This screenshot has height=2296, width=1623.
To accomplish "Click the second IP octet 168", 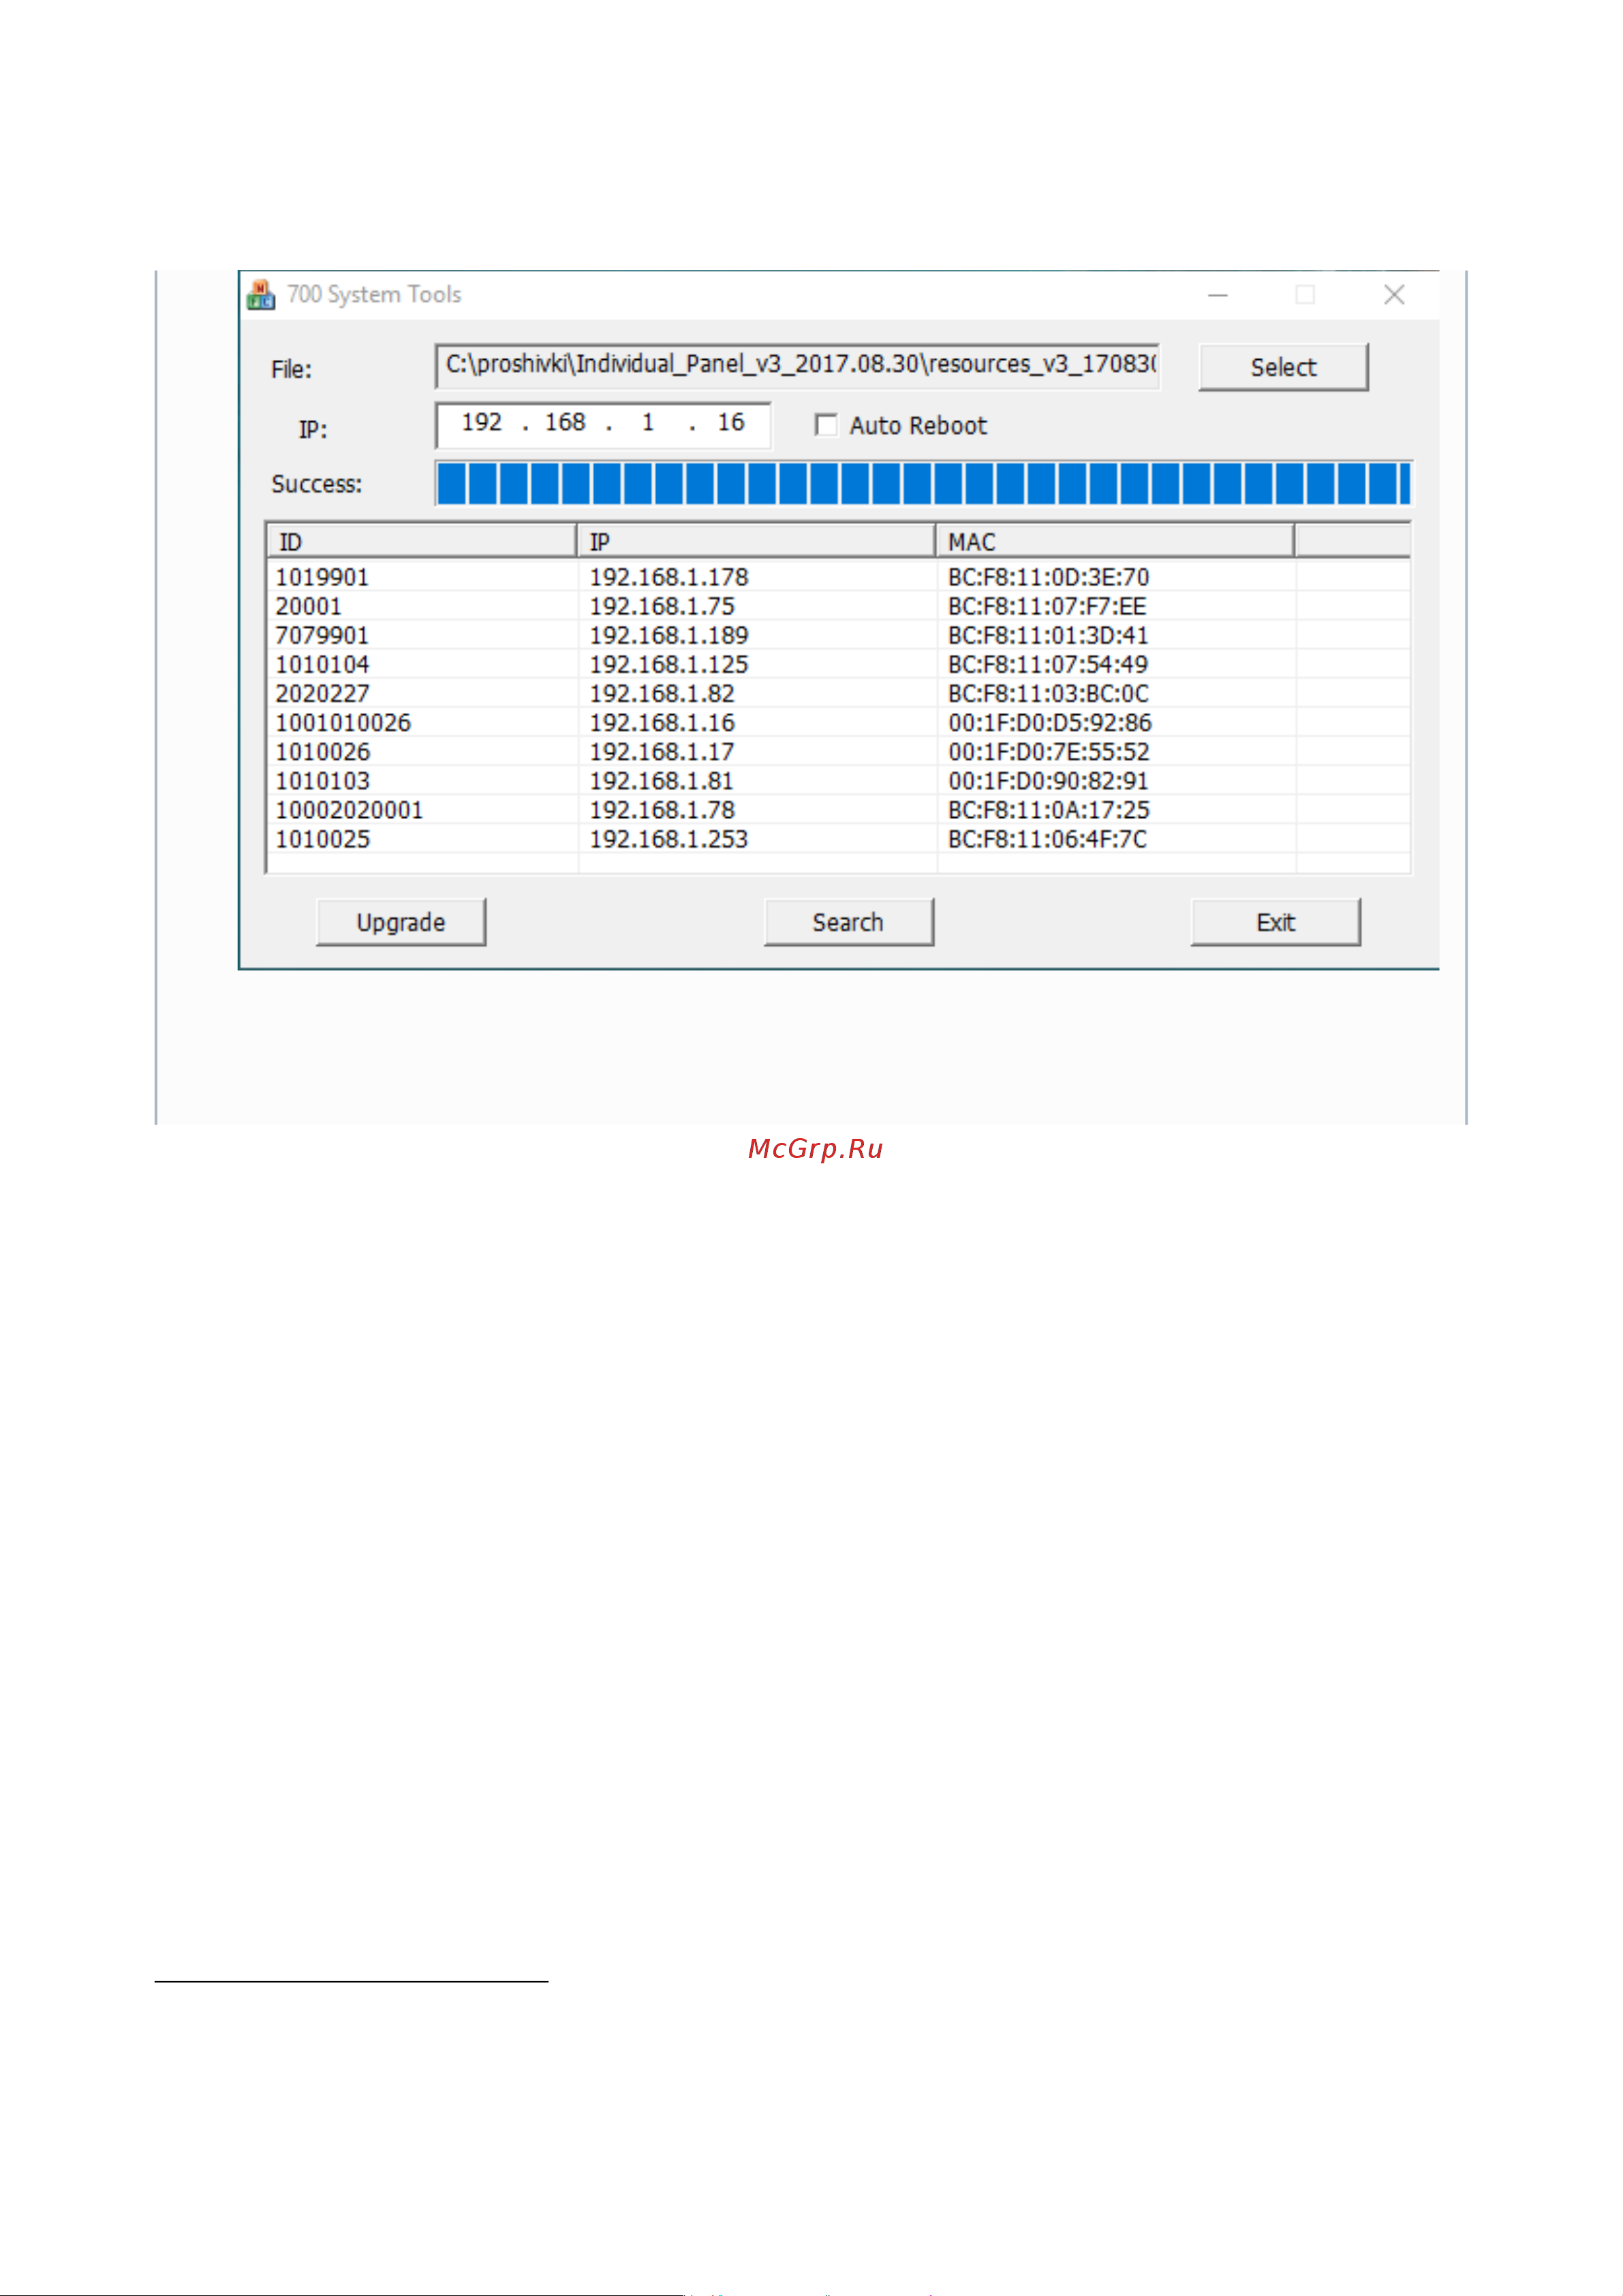I will point(565,423).
